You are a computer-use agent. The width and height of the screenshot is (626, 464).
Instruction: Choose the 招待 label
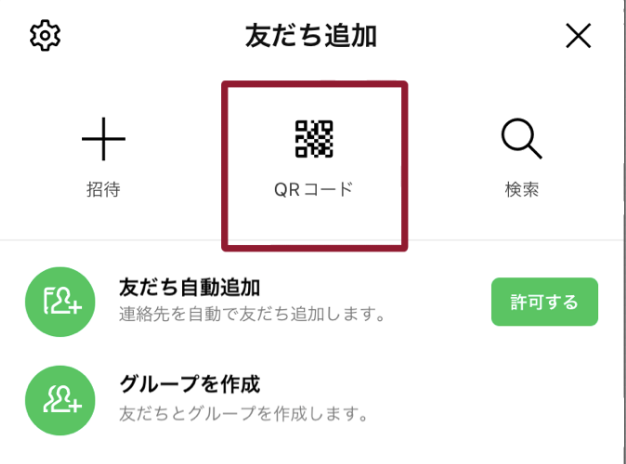coord(103,189)
